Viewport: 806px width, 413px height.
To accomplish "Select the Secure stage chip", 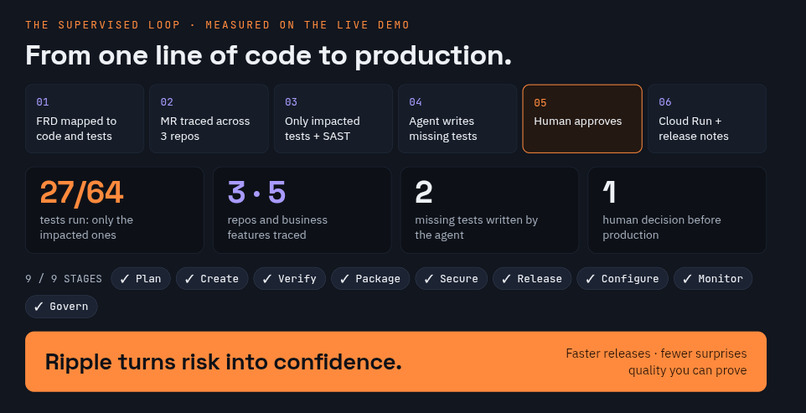I will (x=451, y=279).
